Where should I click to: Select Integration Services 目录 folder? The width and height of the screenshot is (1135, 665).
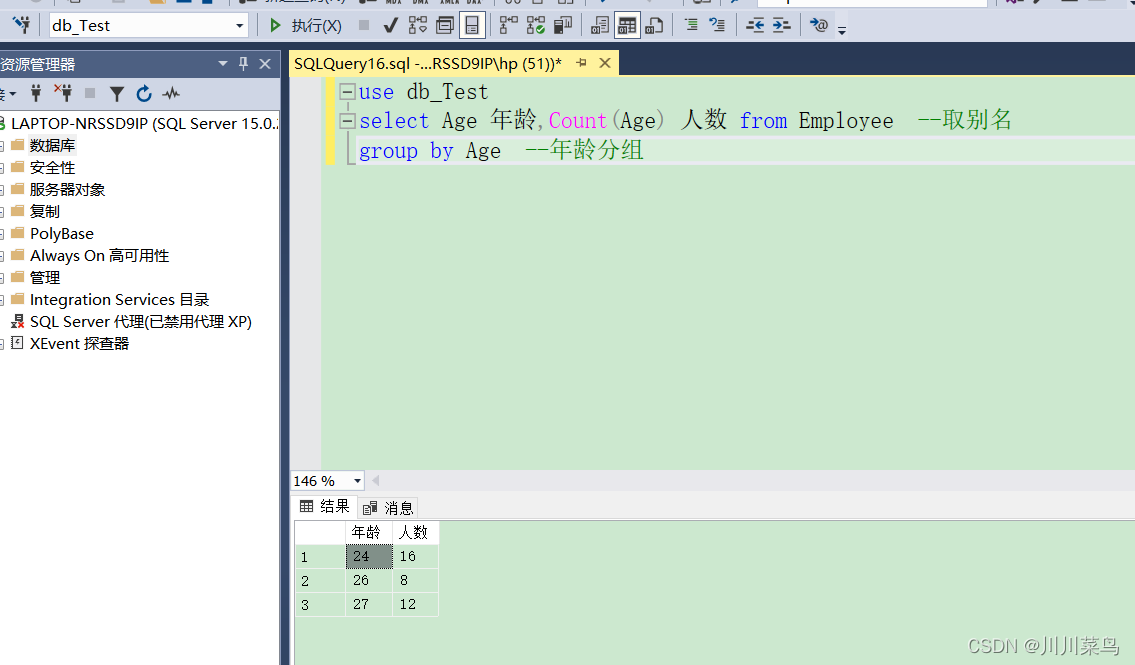[119, 300]
